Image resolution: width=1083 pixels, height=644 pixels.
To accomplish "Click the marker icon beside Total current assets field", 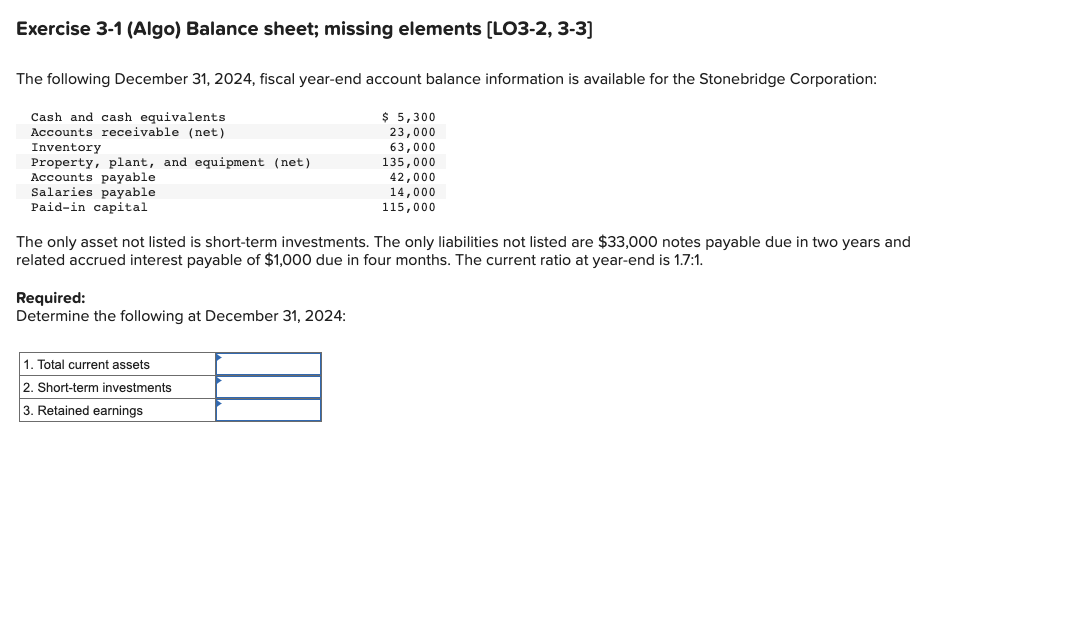I will (219, 358).
